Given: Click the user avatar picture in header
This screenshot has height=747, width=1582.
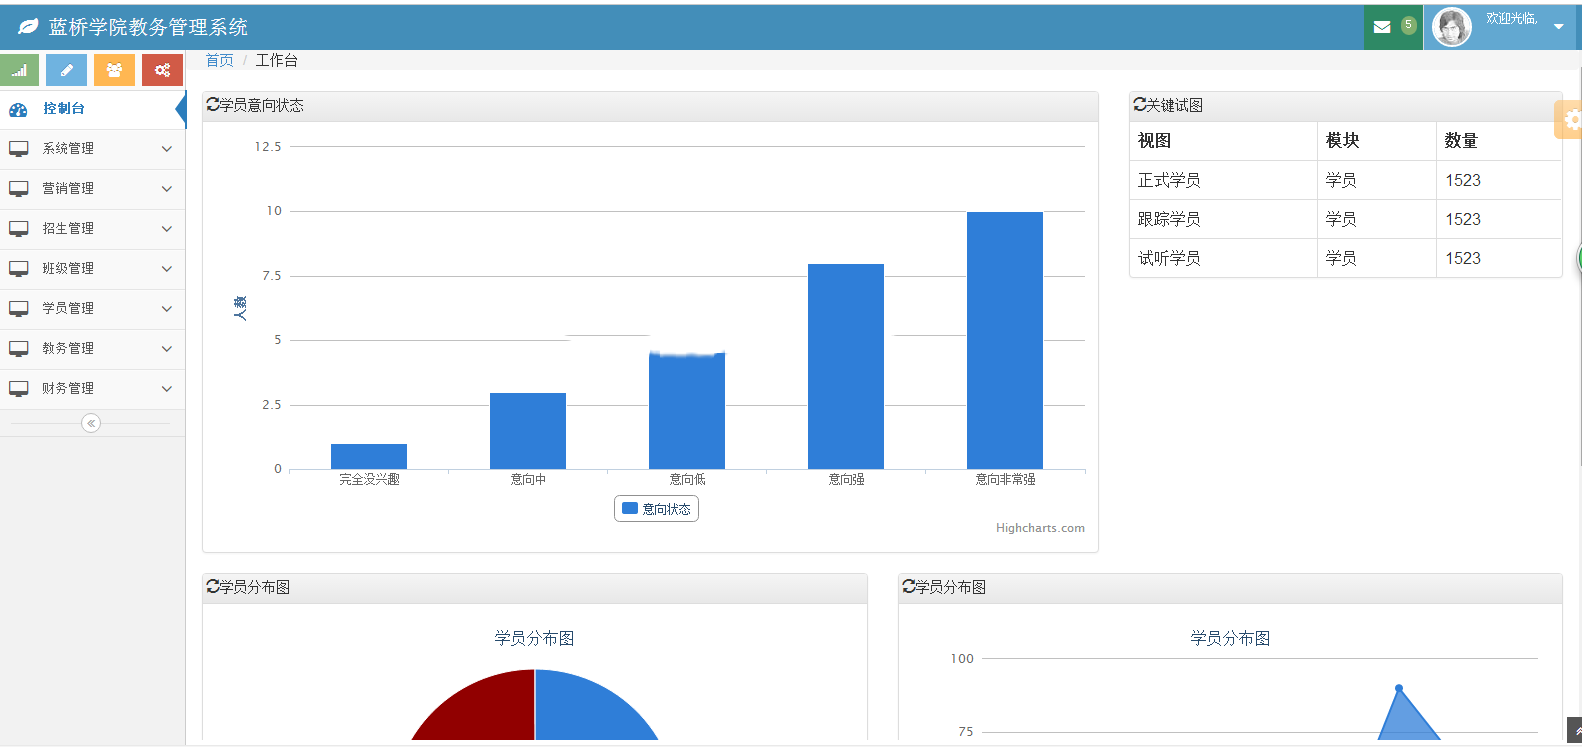Looking at the screenshot, I should coord(1451,27).
